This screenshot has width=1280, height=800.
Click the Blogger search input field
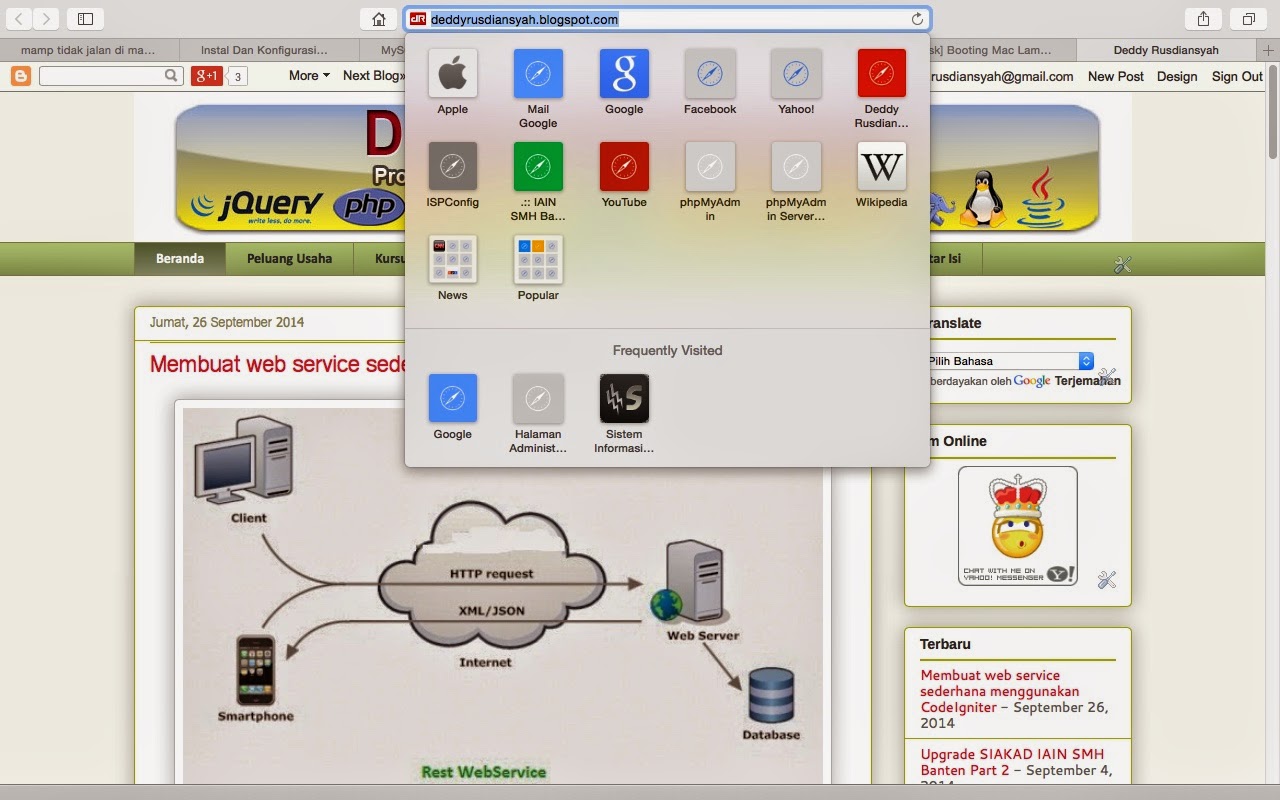102,76
